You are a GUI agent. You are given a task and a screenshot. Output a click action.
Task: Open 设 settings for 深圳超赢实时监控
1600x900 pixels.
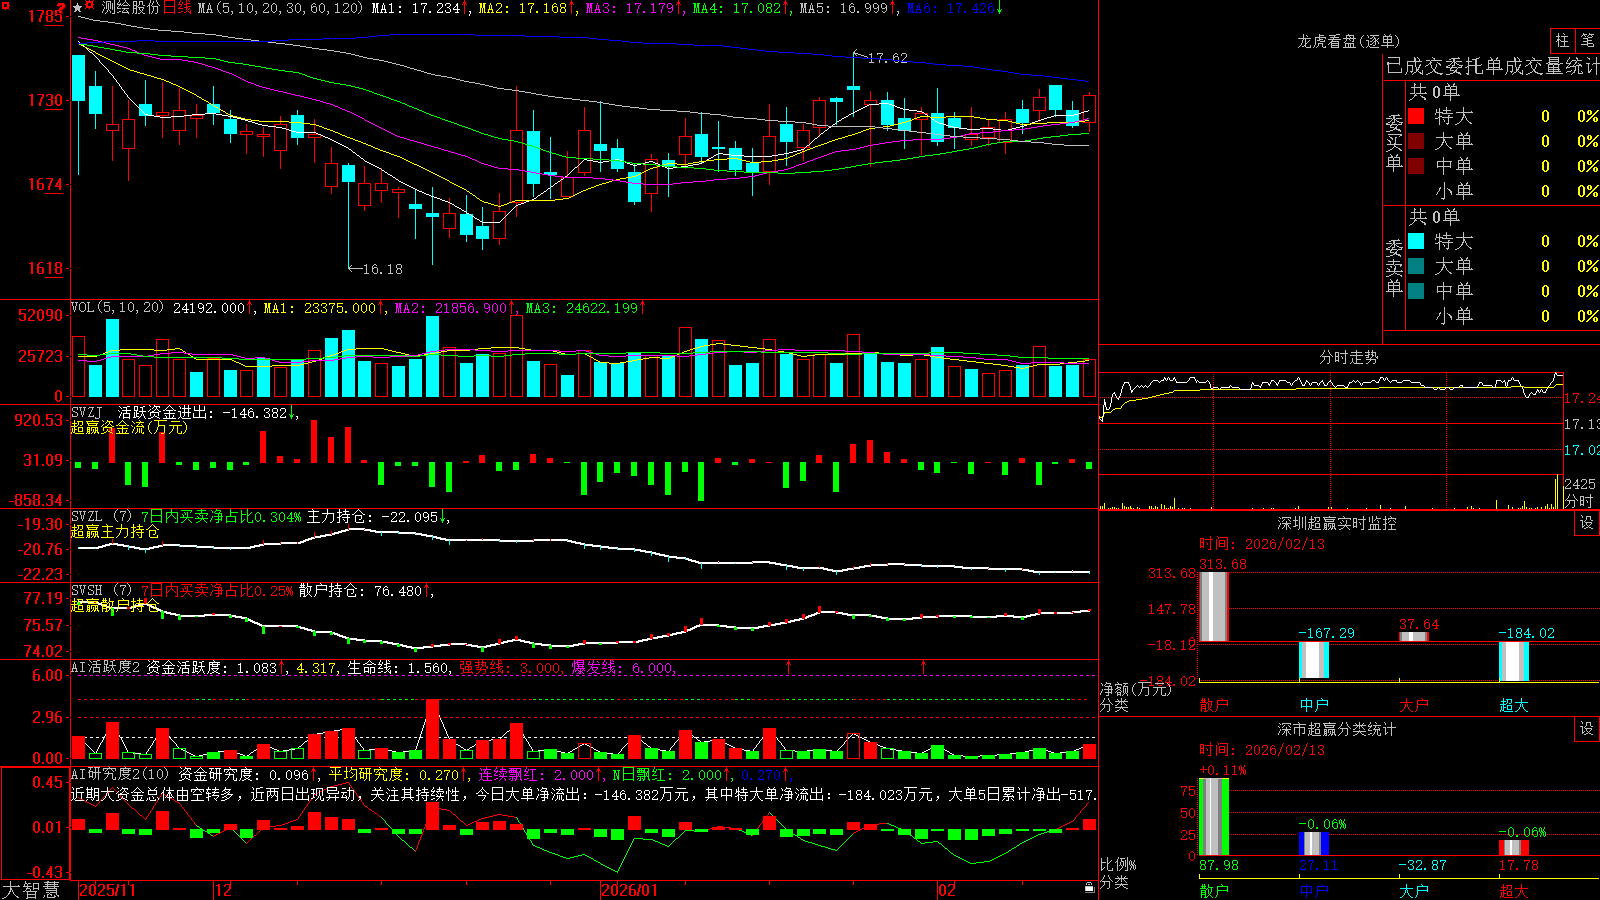(1587, 523)
